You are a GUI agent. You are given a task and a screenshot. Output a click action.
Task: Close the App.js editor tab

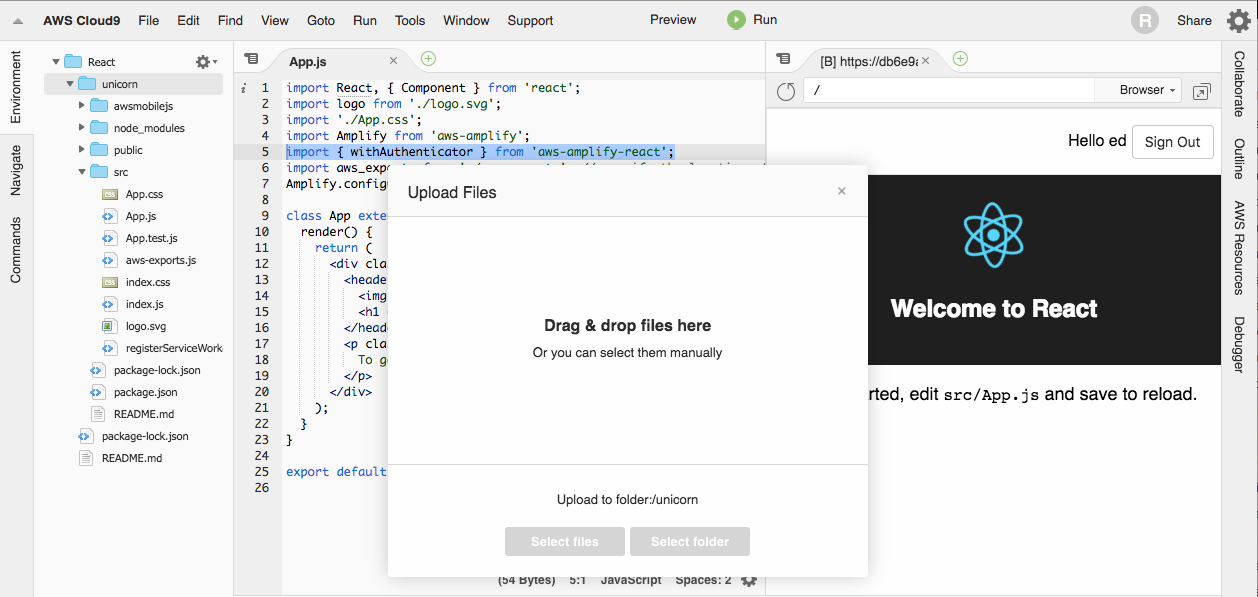(394, 61)
